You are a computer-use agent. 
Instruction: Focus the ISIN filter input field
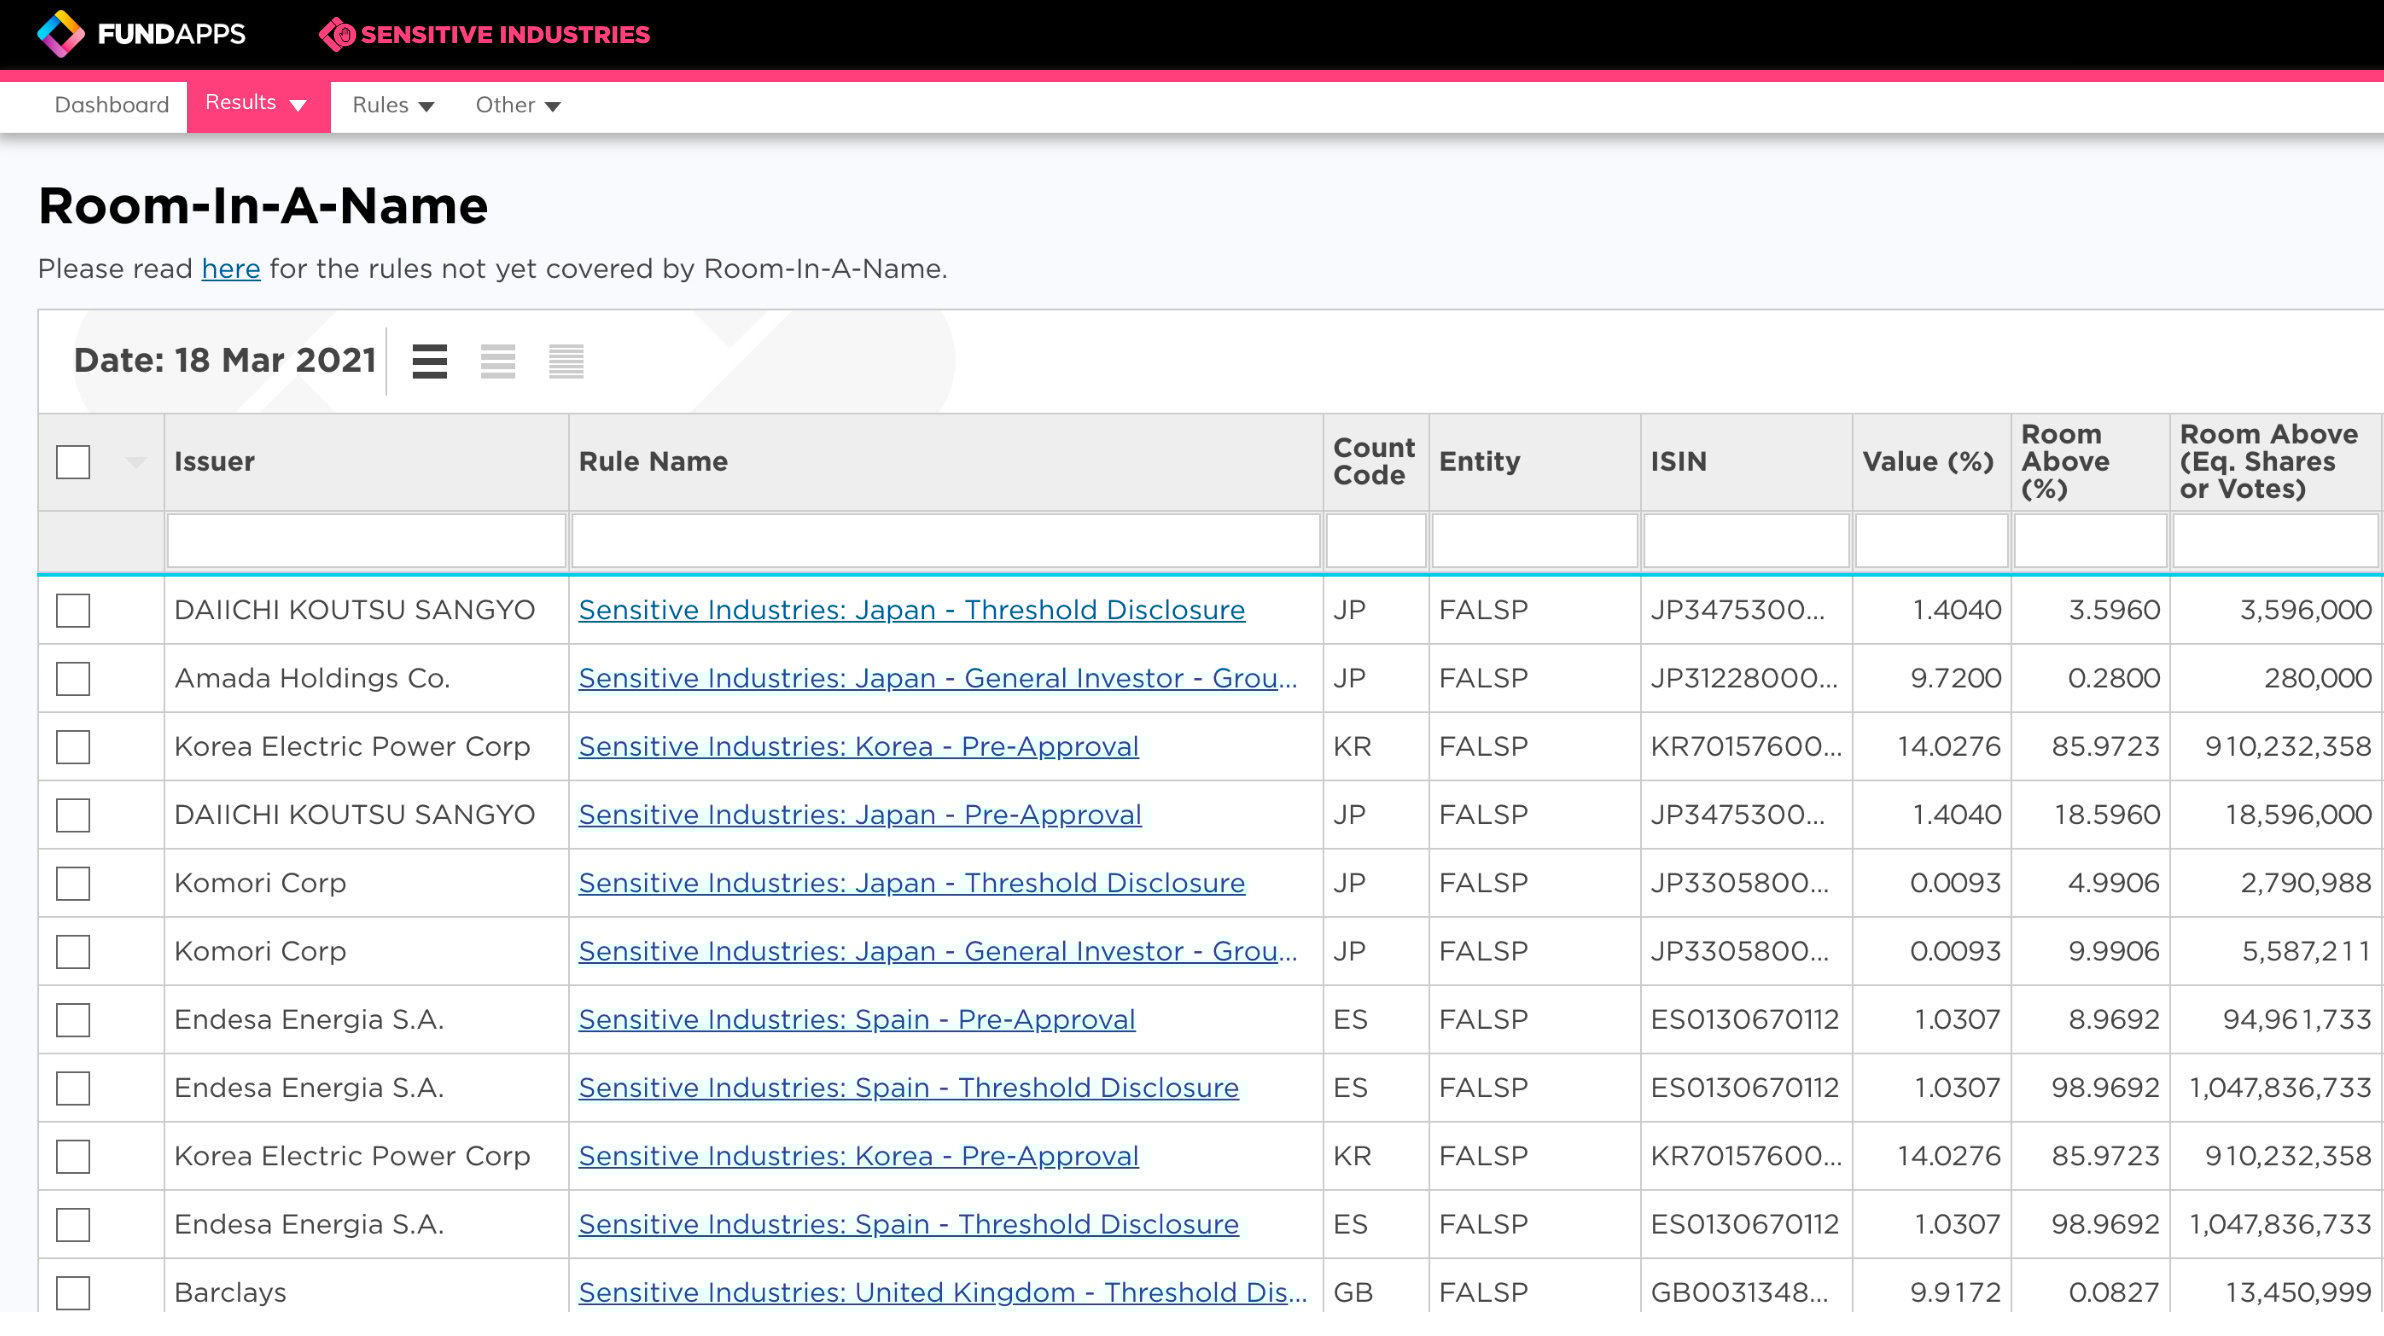[1746, 541]
